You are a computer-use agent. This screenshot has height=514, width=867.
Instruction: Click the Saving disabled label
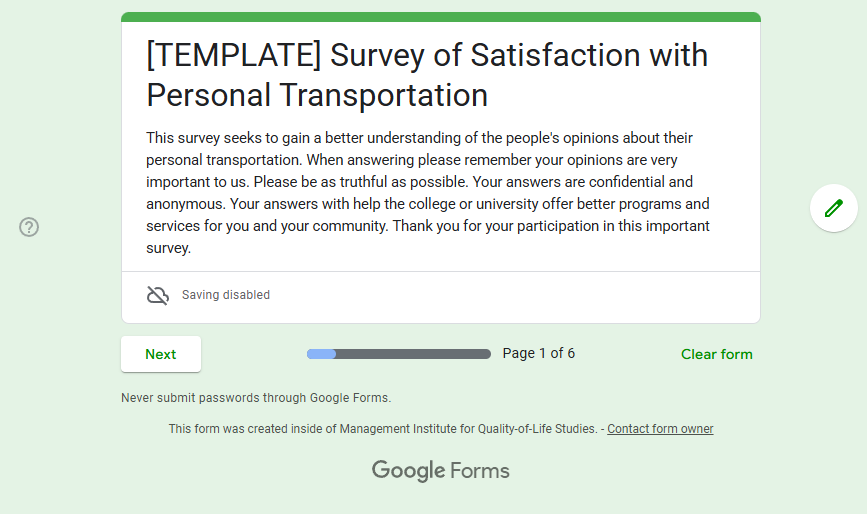point(226,295)
